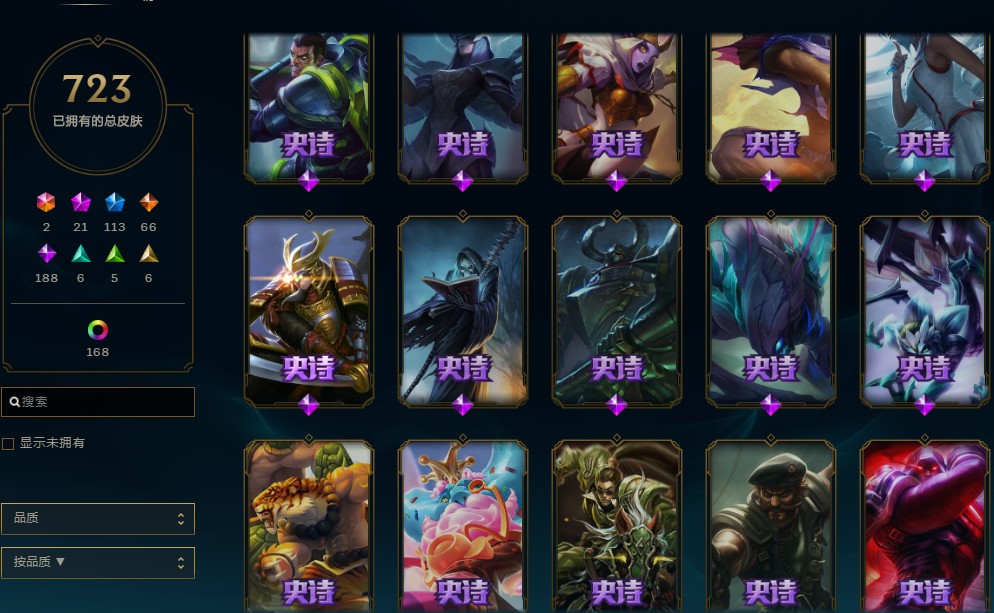Open the soldier with beret skin card
Screen dimensions: 994x613
[771, 526]
